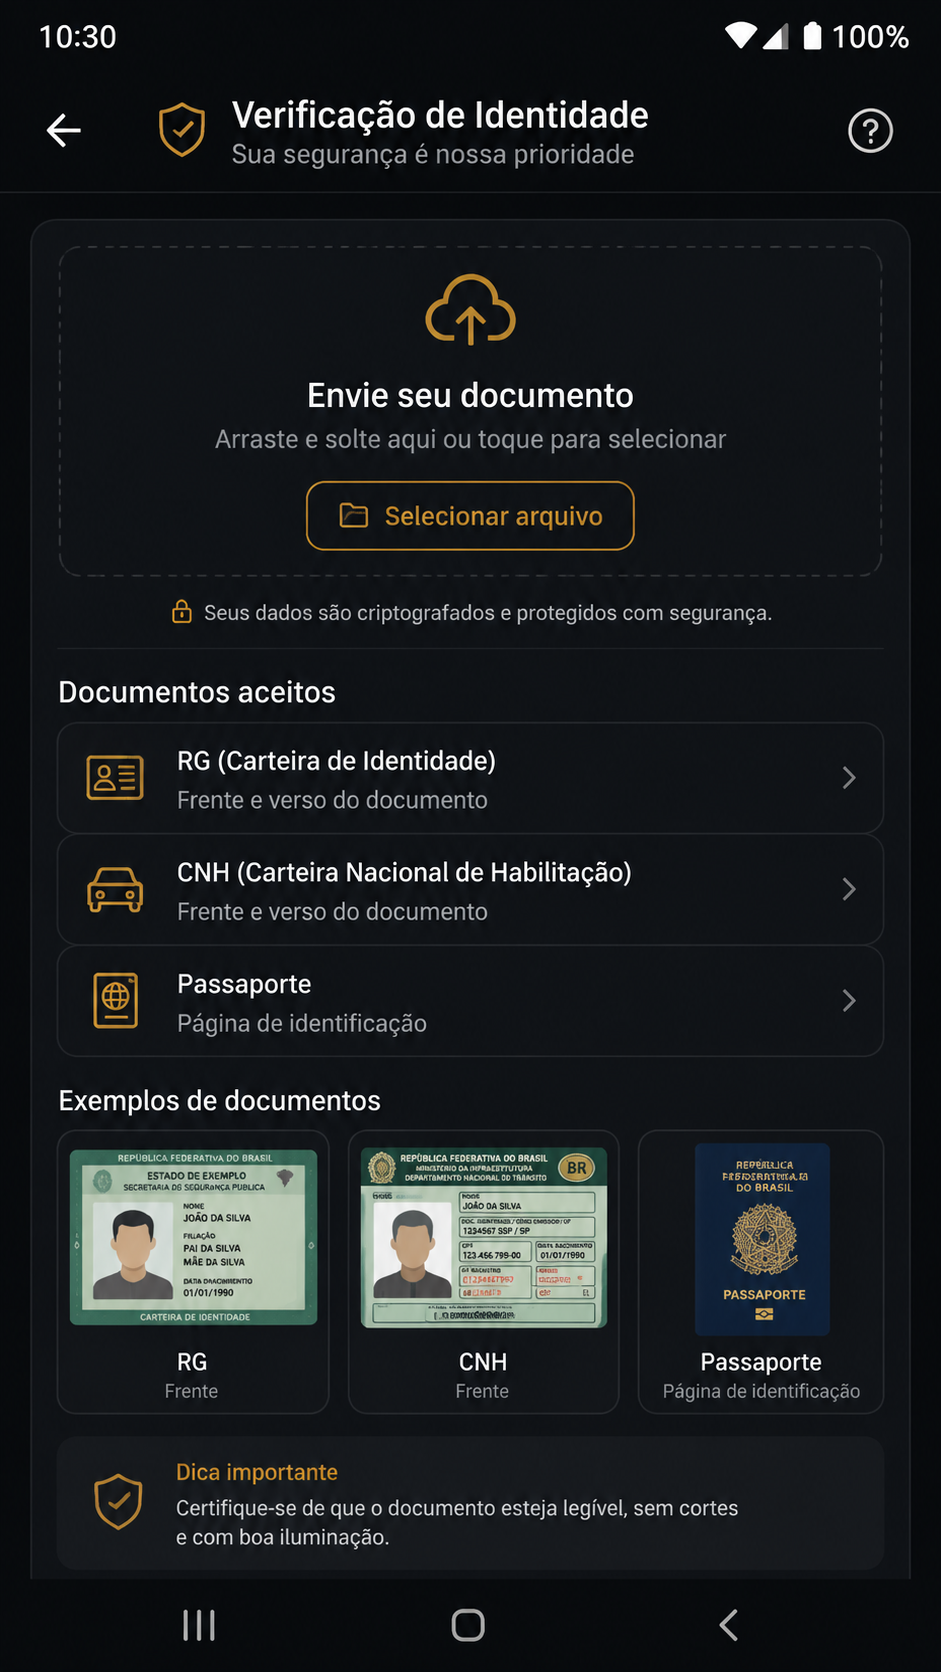
Task: Tap 'Certifique-se de que o documento' tip text
Action: [457, 1522]
